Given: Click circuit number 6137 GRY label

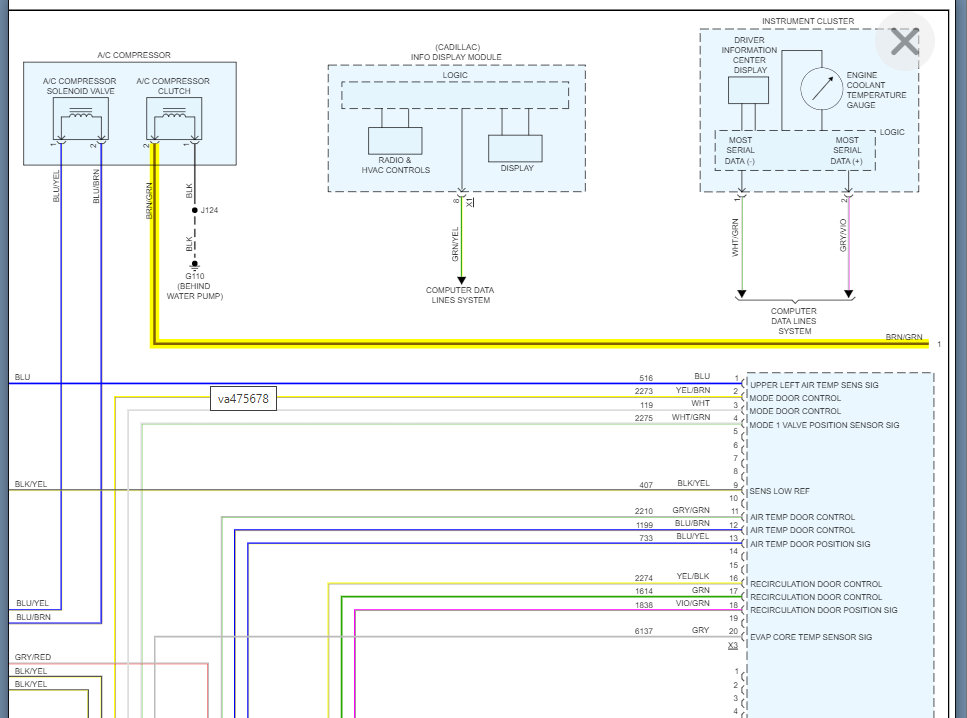Looking at the screenshot, I should pyautogui.click(x=644, y=632).
